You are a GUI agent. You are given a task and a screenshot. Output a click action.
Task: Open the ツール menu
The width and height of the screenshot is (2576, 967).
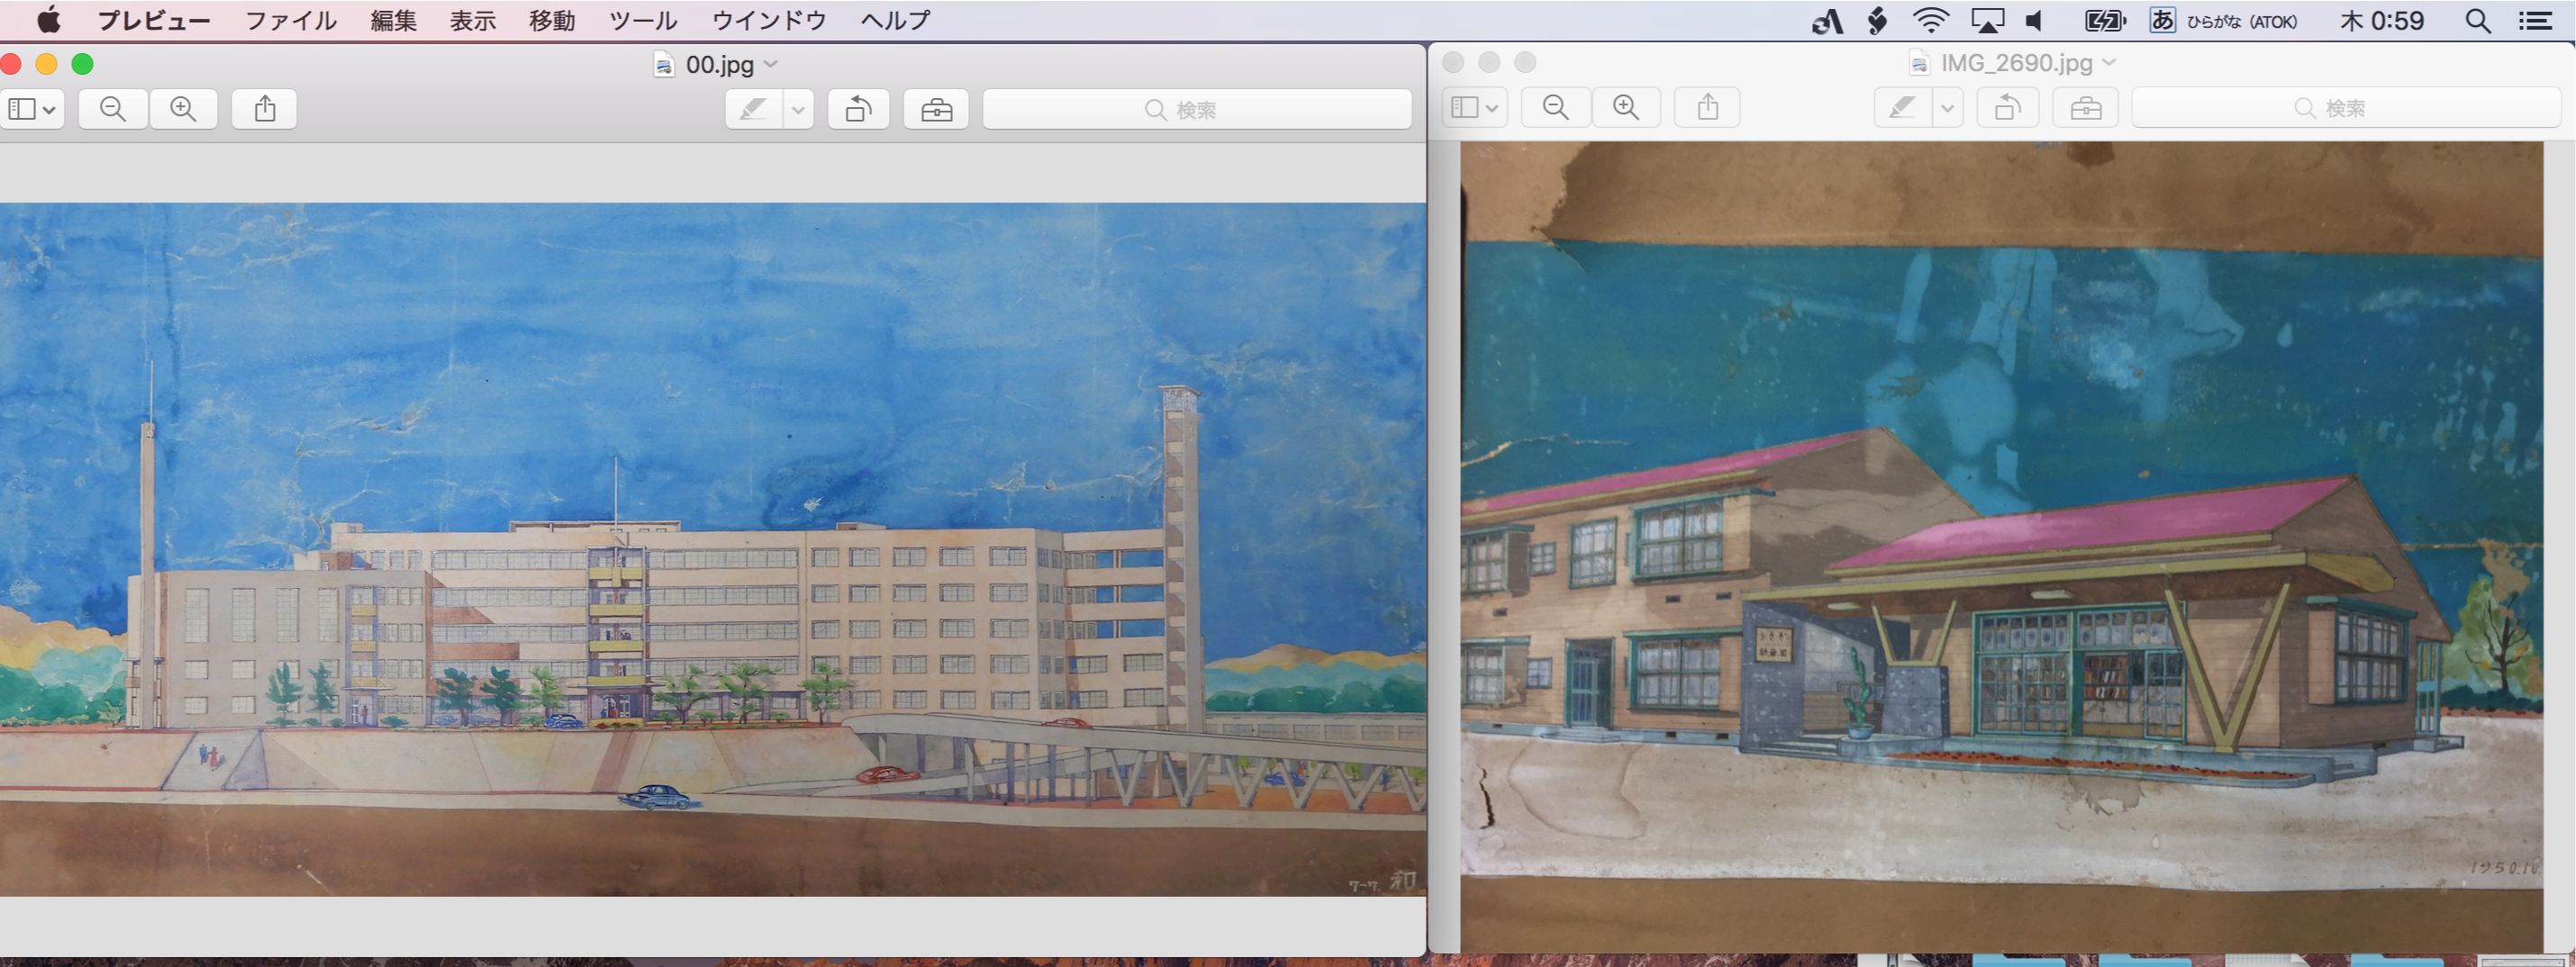click(x=643, y=20)
